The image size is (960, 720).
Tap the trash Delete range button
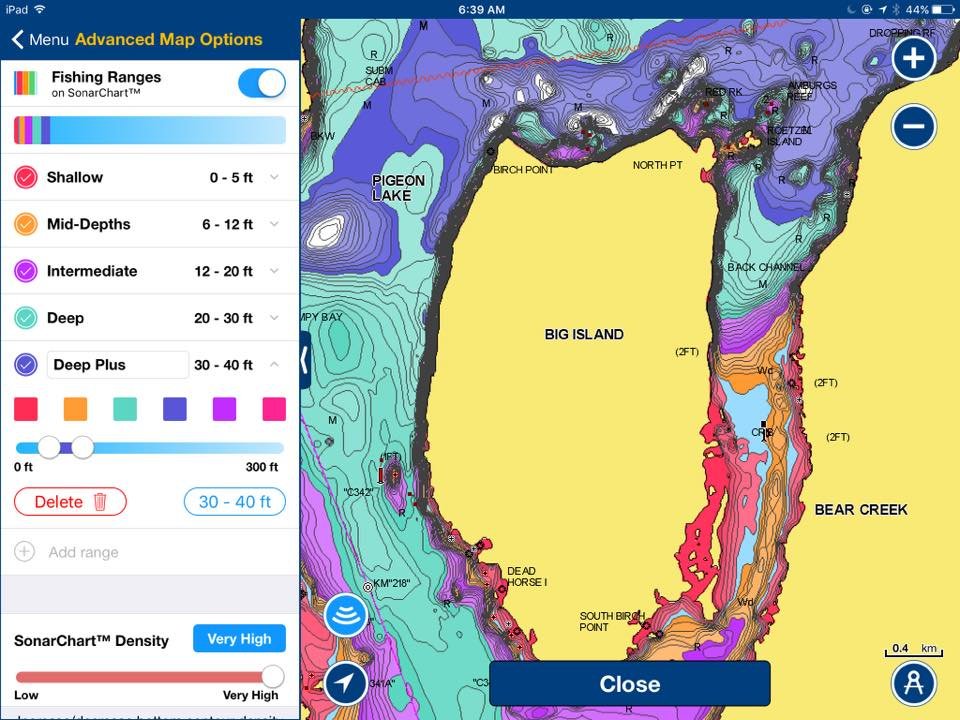[70, 502]
